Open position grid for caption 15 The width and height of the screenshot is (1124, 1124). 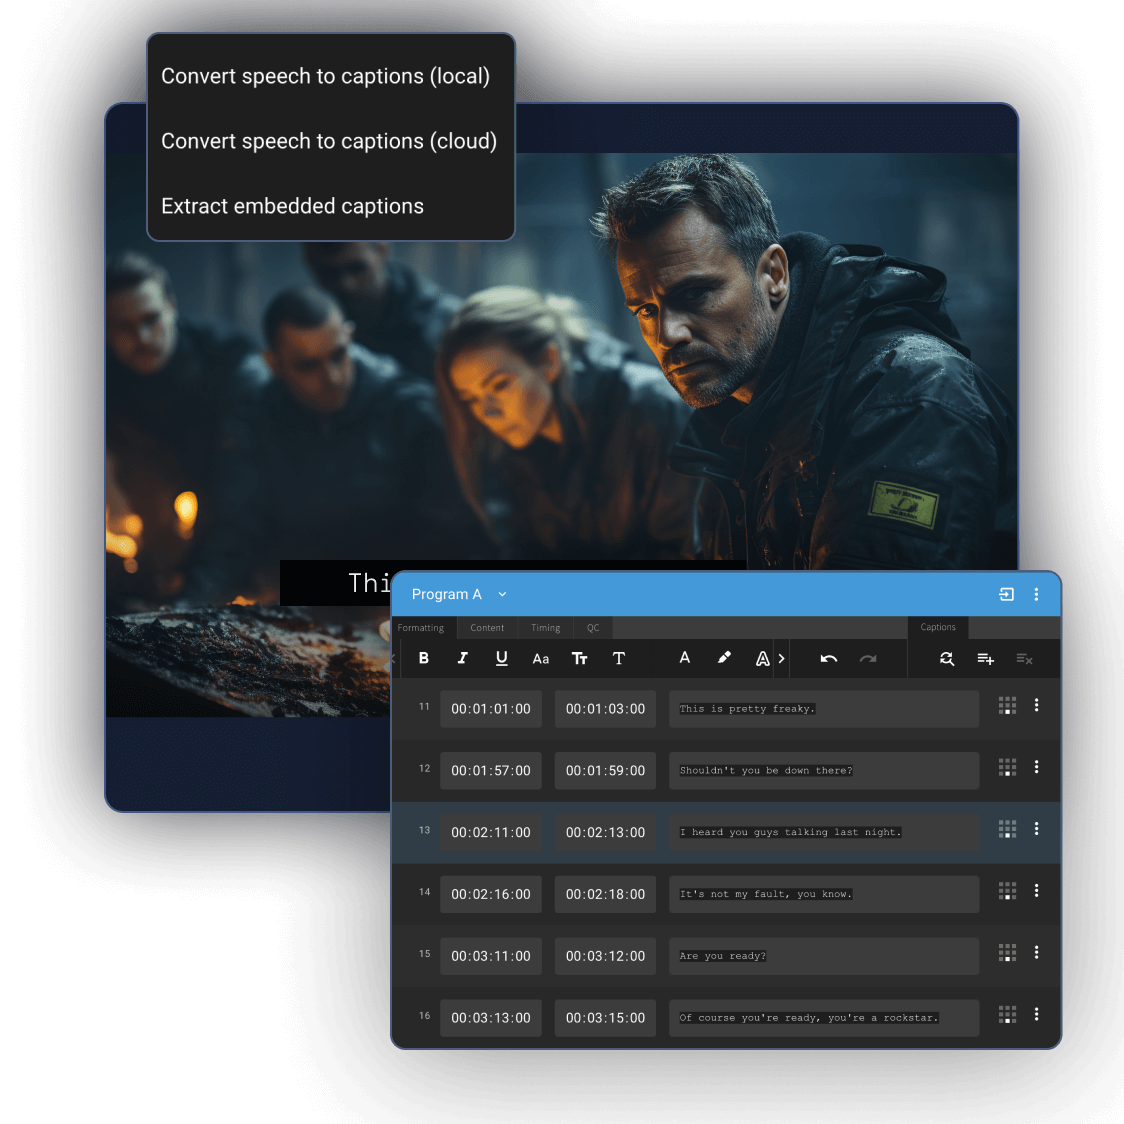click(x=1007, y=953)
